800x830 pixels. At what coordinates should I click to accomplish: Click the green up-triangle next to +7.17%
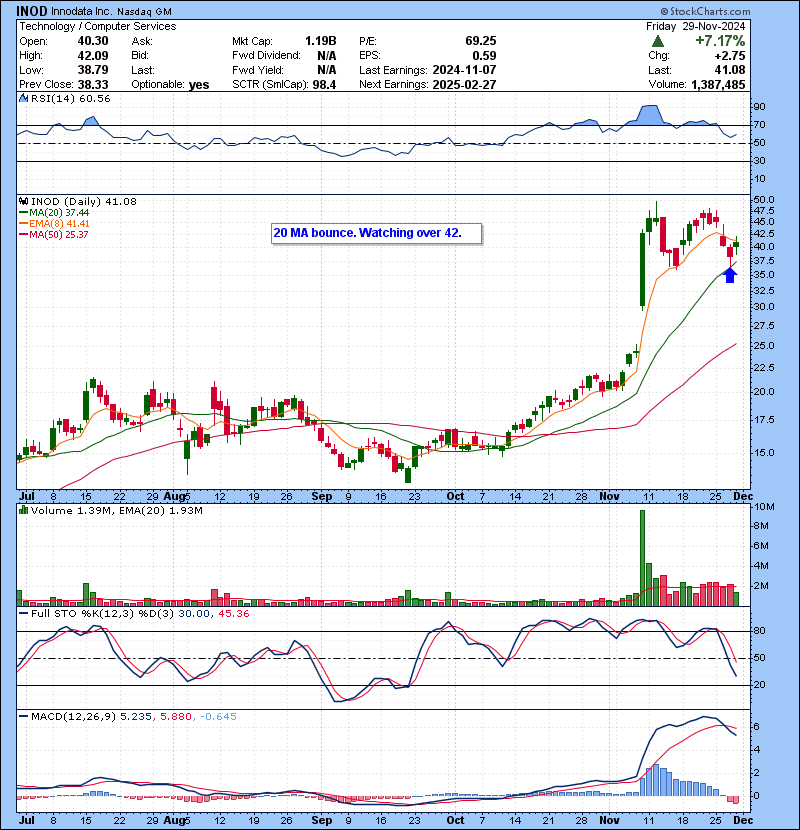658,41
